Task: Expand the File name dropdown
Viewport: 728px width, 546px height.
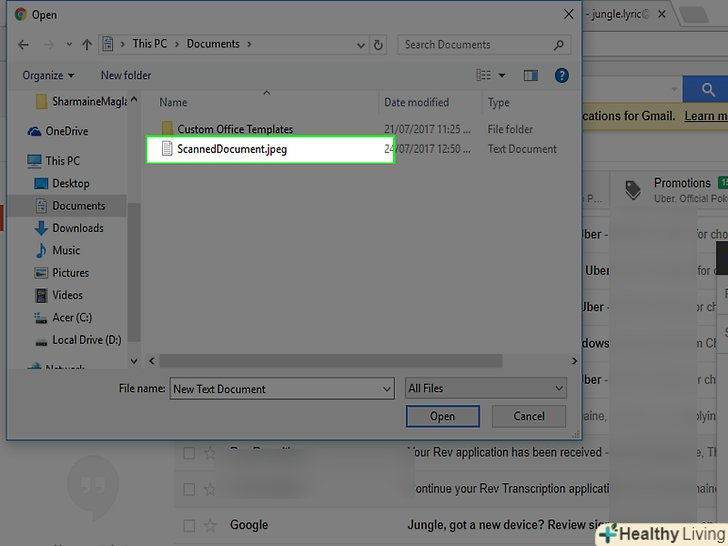Action: point(386,389)
